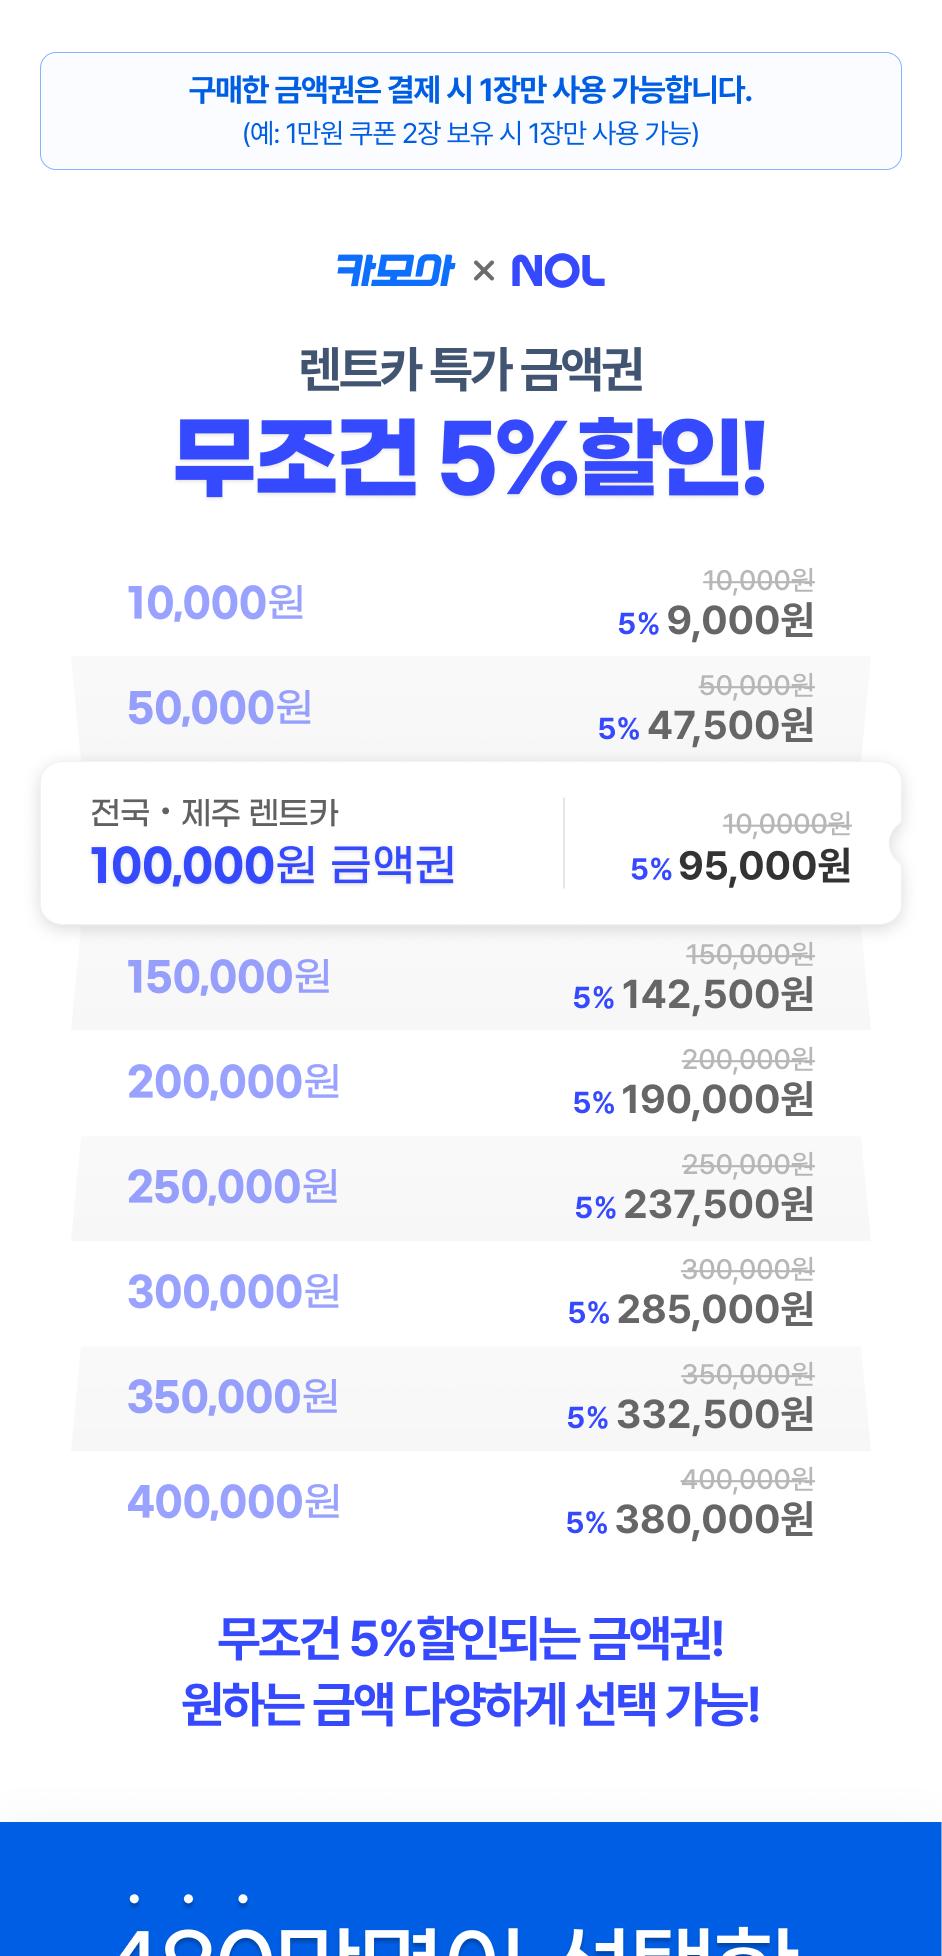
Task: Click the 원하는 금액 다양하게 선택 가능! text
Action: pos(470,1706)
